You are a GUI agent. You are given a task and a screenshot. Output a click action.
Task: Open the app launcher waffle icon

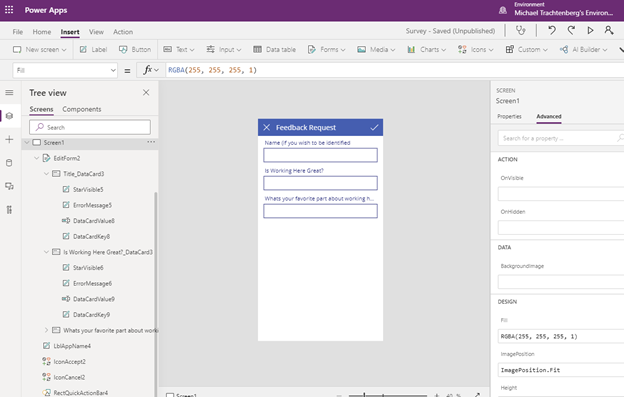(x=9, y=10)
